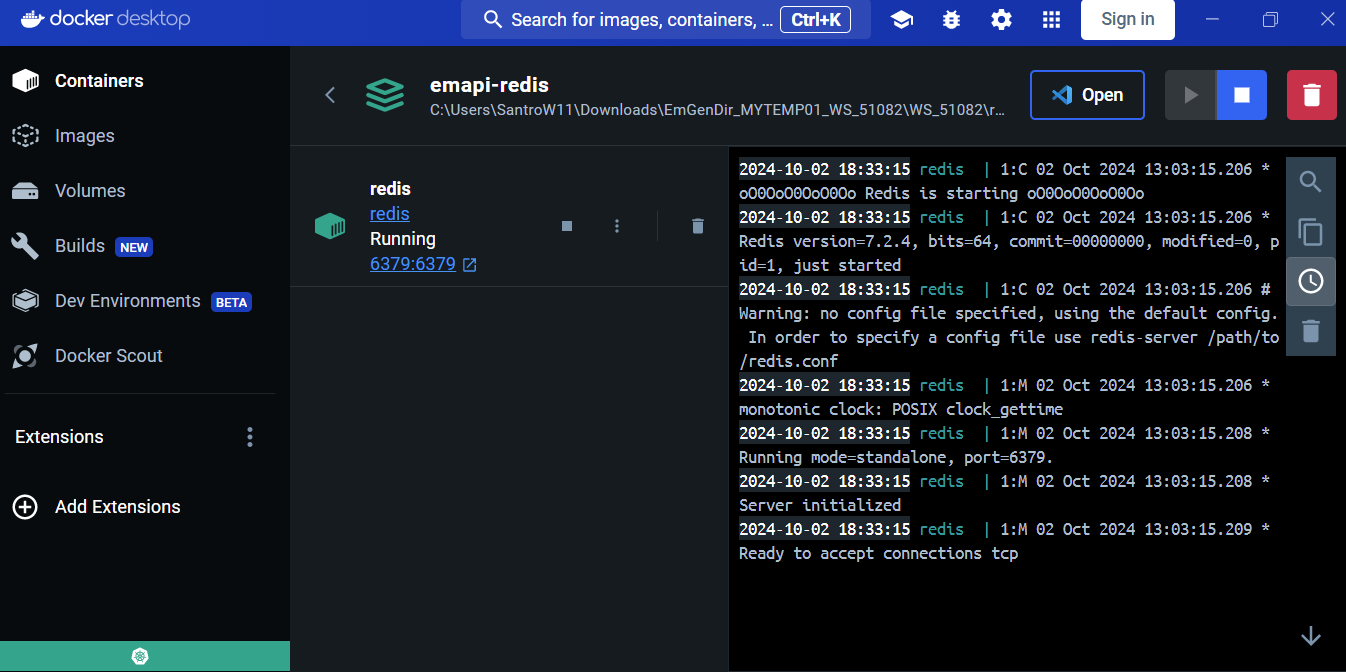Click the Builds wrench icon

(26, 246)
